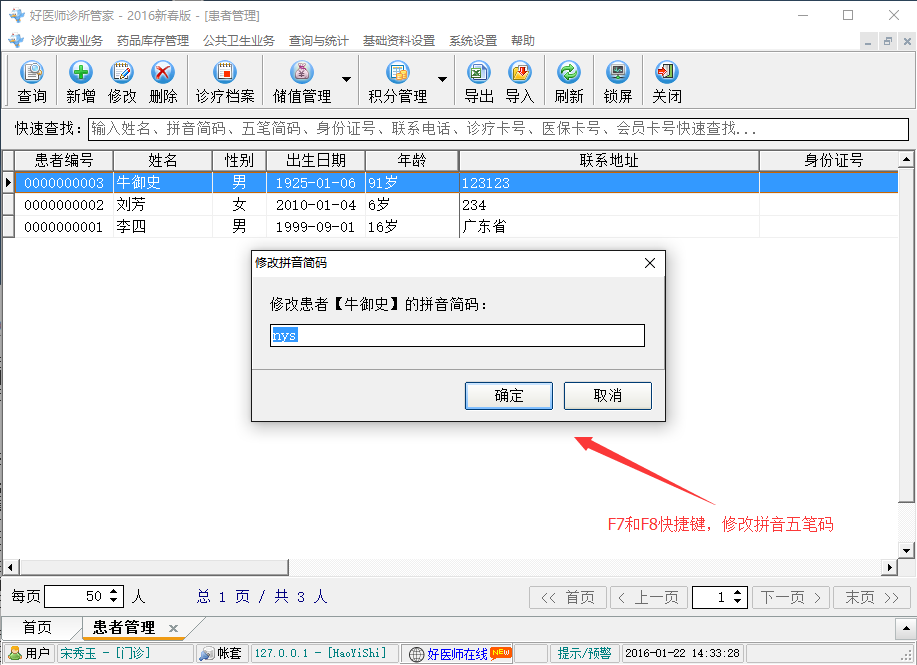Click the 年龄 column header

coord(412,160)
